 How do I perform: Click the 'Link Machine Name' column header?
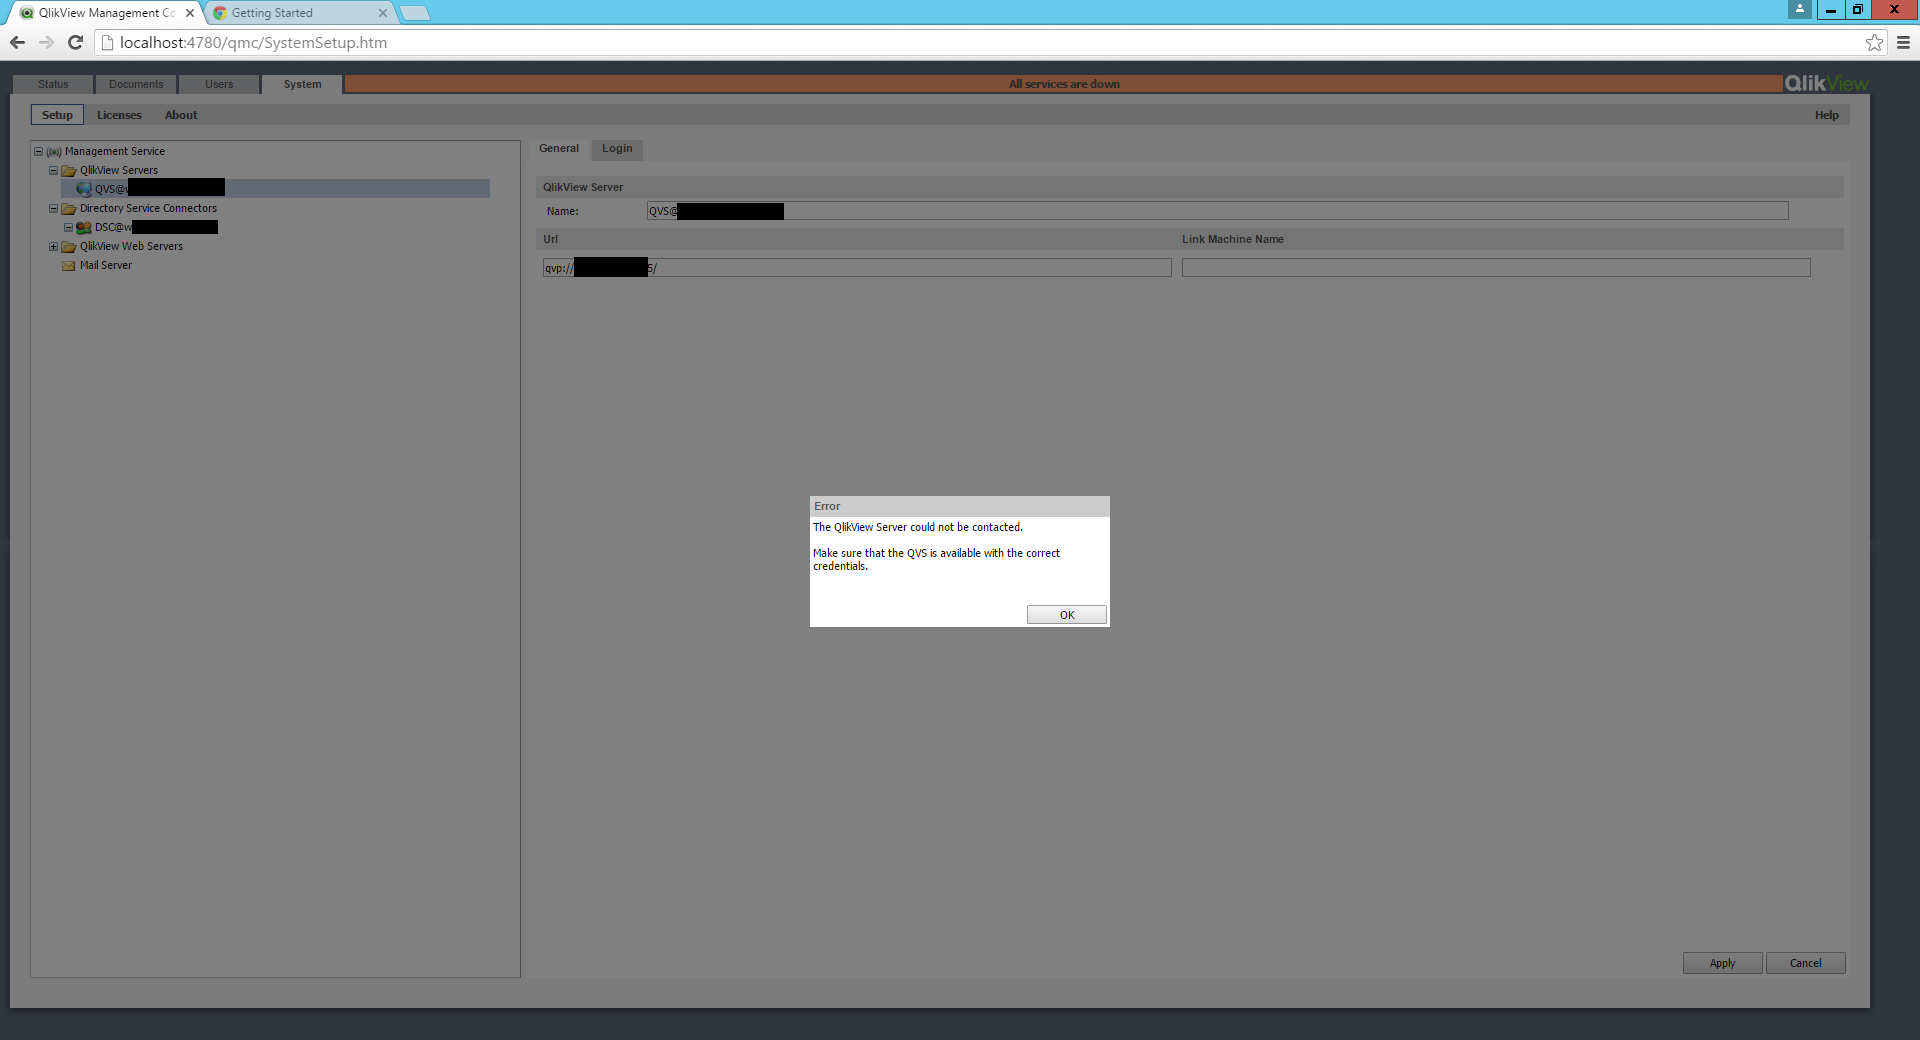[x=1233, y=240]
